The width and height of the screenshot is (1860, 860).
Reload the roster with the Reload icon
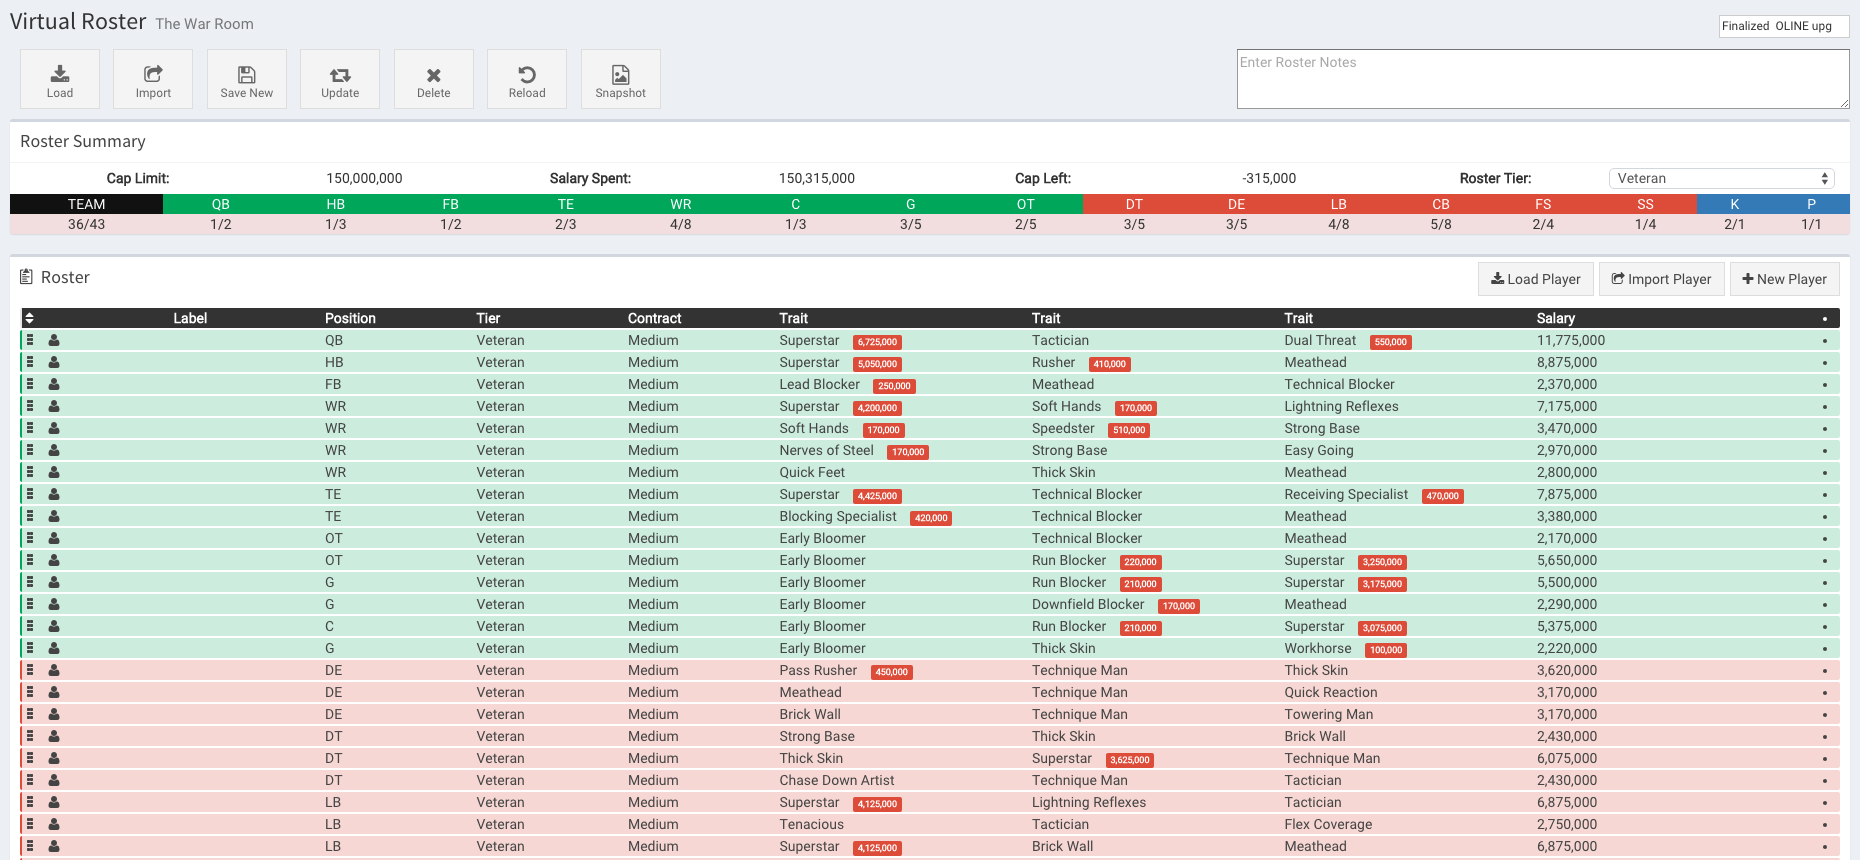tap(527, 79)
